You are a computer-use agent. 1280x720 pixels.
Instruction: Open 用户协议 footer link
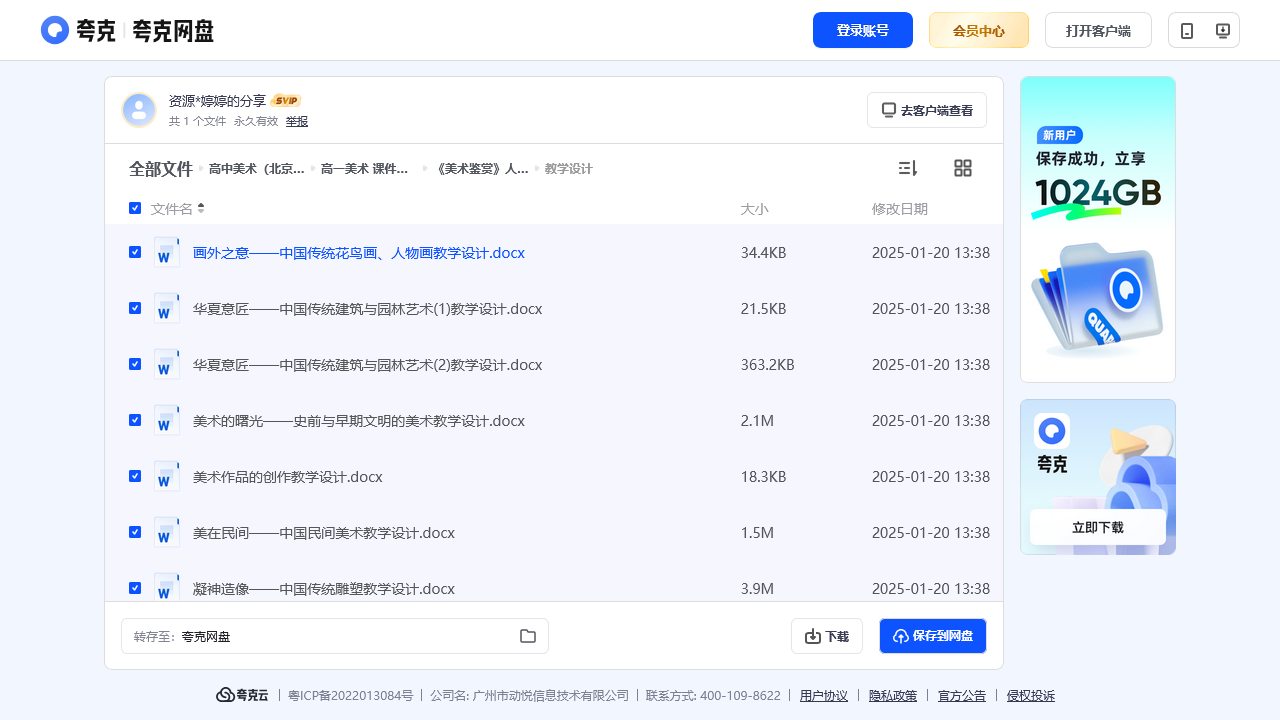click(x=824, y=695)
